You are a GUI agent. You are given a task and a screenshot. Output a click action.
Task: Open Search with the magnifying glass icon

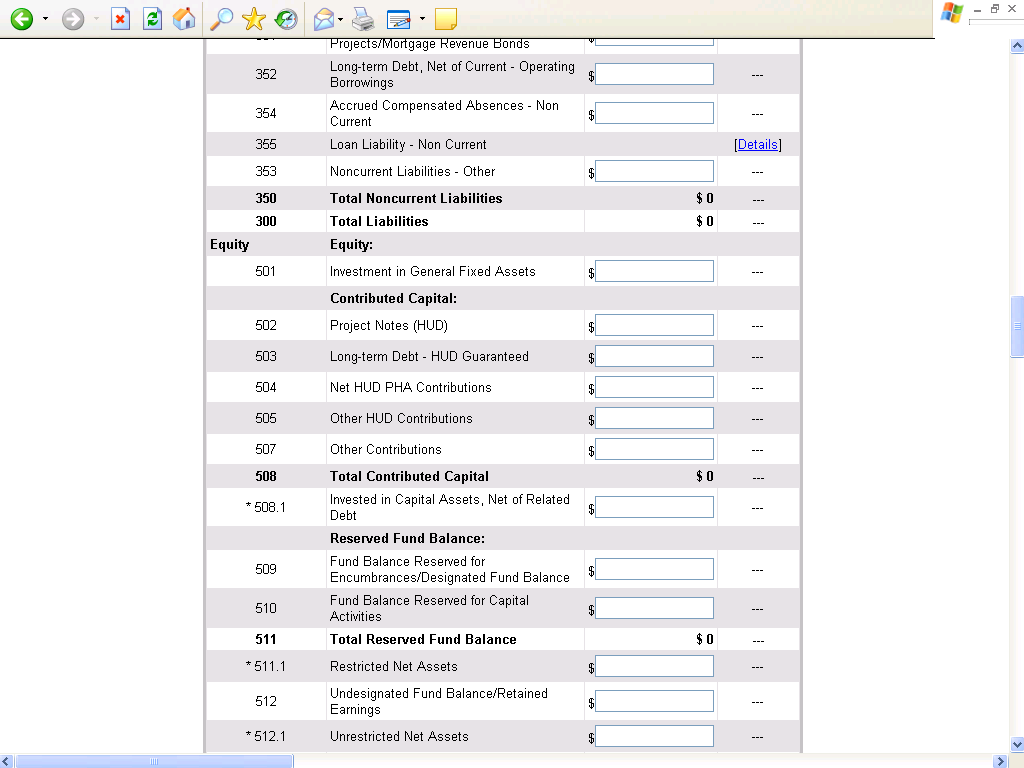(221, 19)
